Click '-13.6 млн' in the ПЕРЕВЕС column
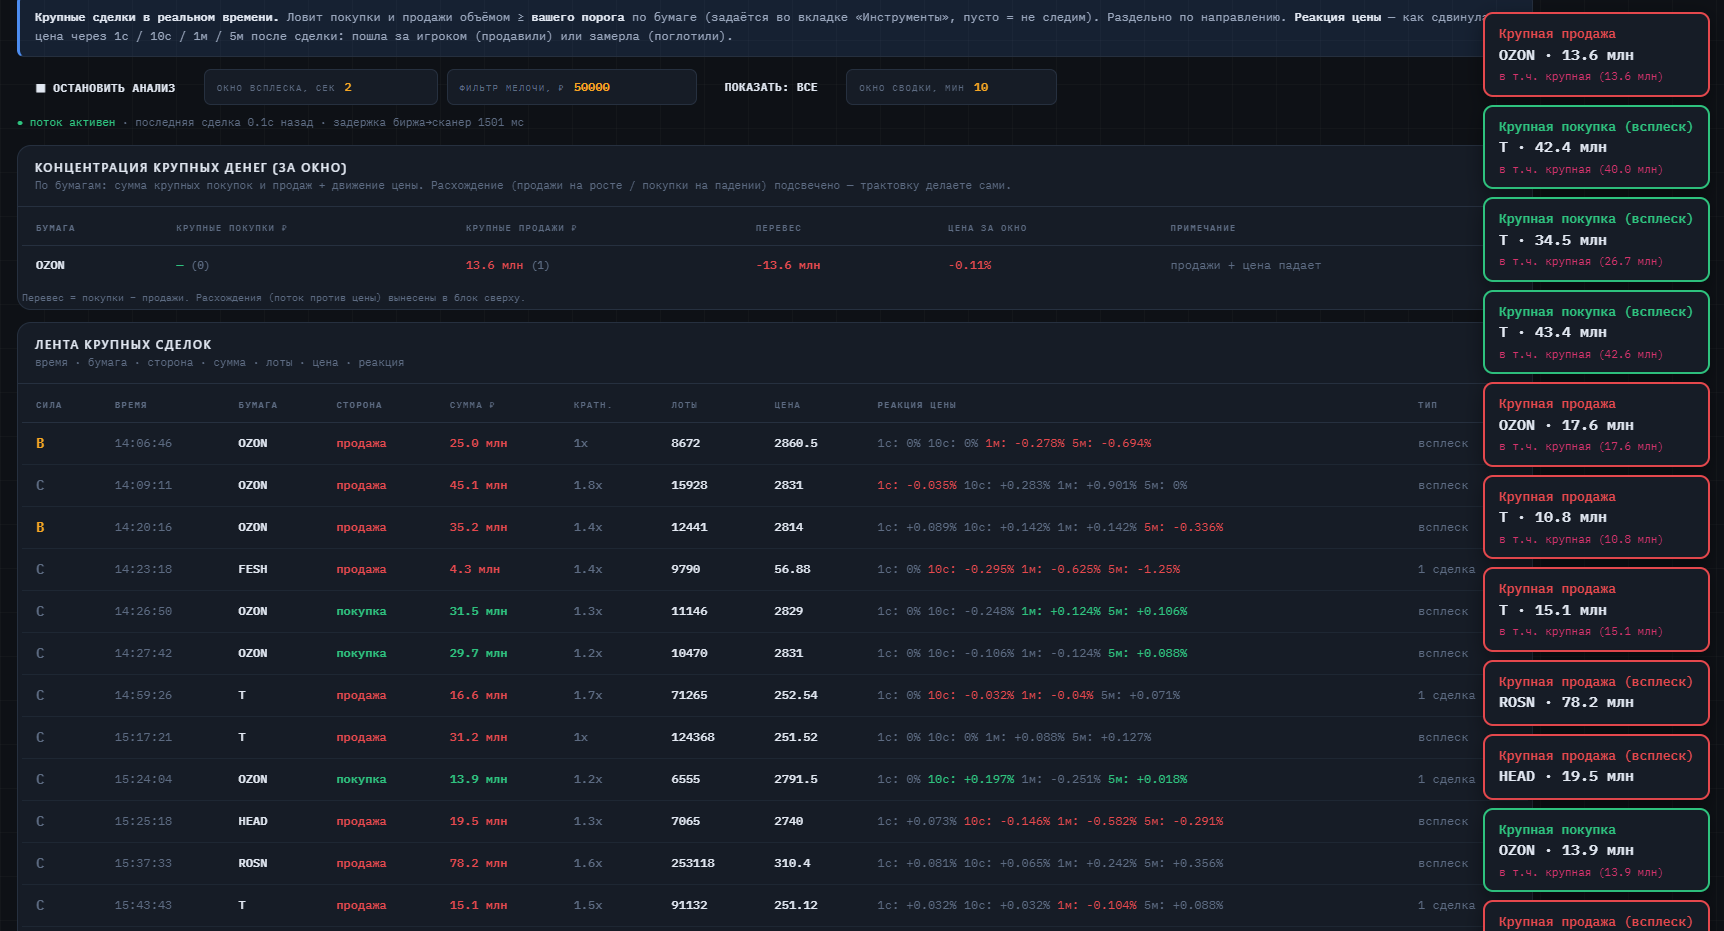1724x931 pixels. (x=788, y=266)
